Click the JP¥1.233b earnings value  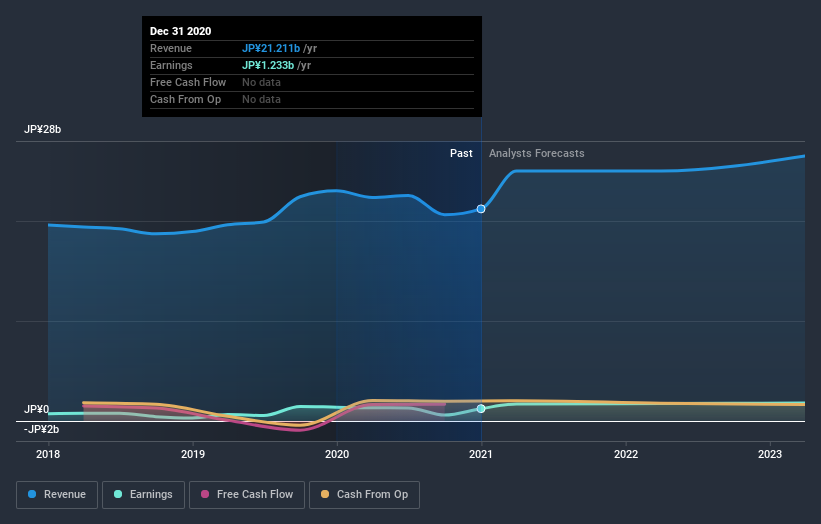click(268, 65)
